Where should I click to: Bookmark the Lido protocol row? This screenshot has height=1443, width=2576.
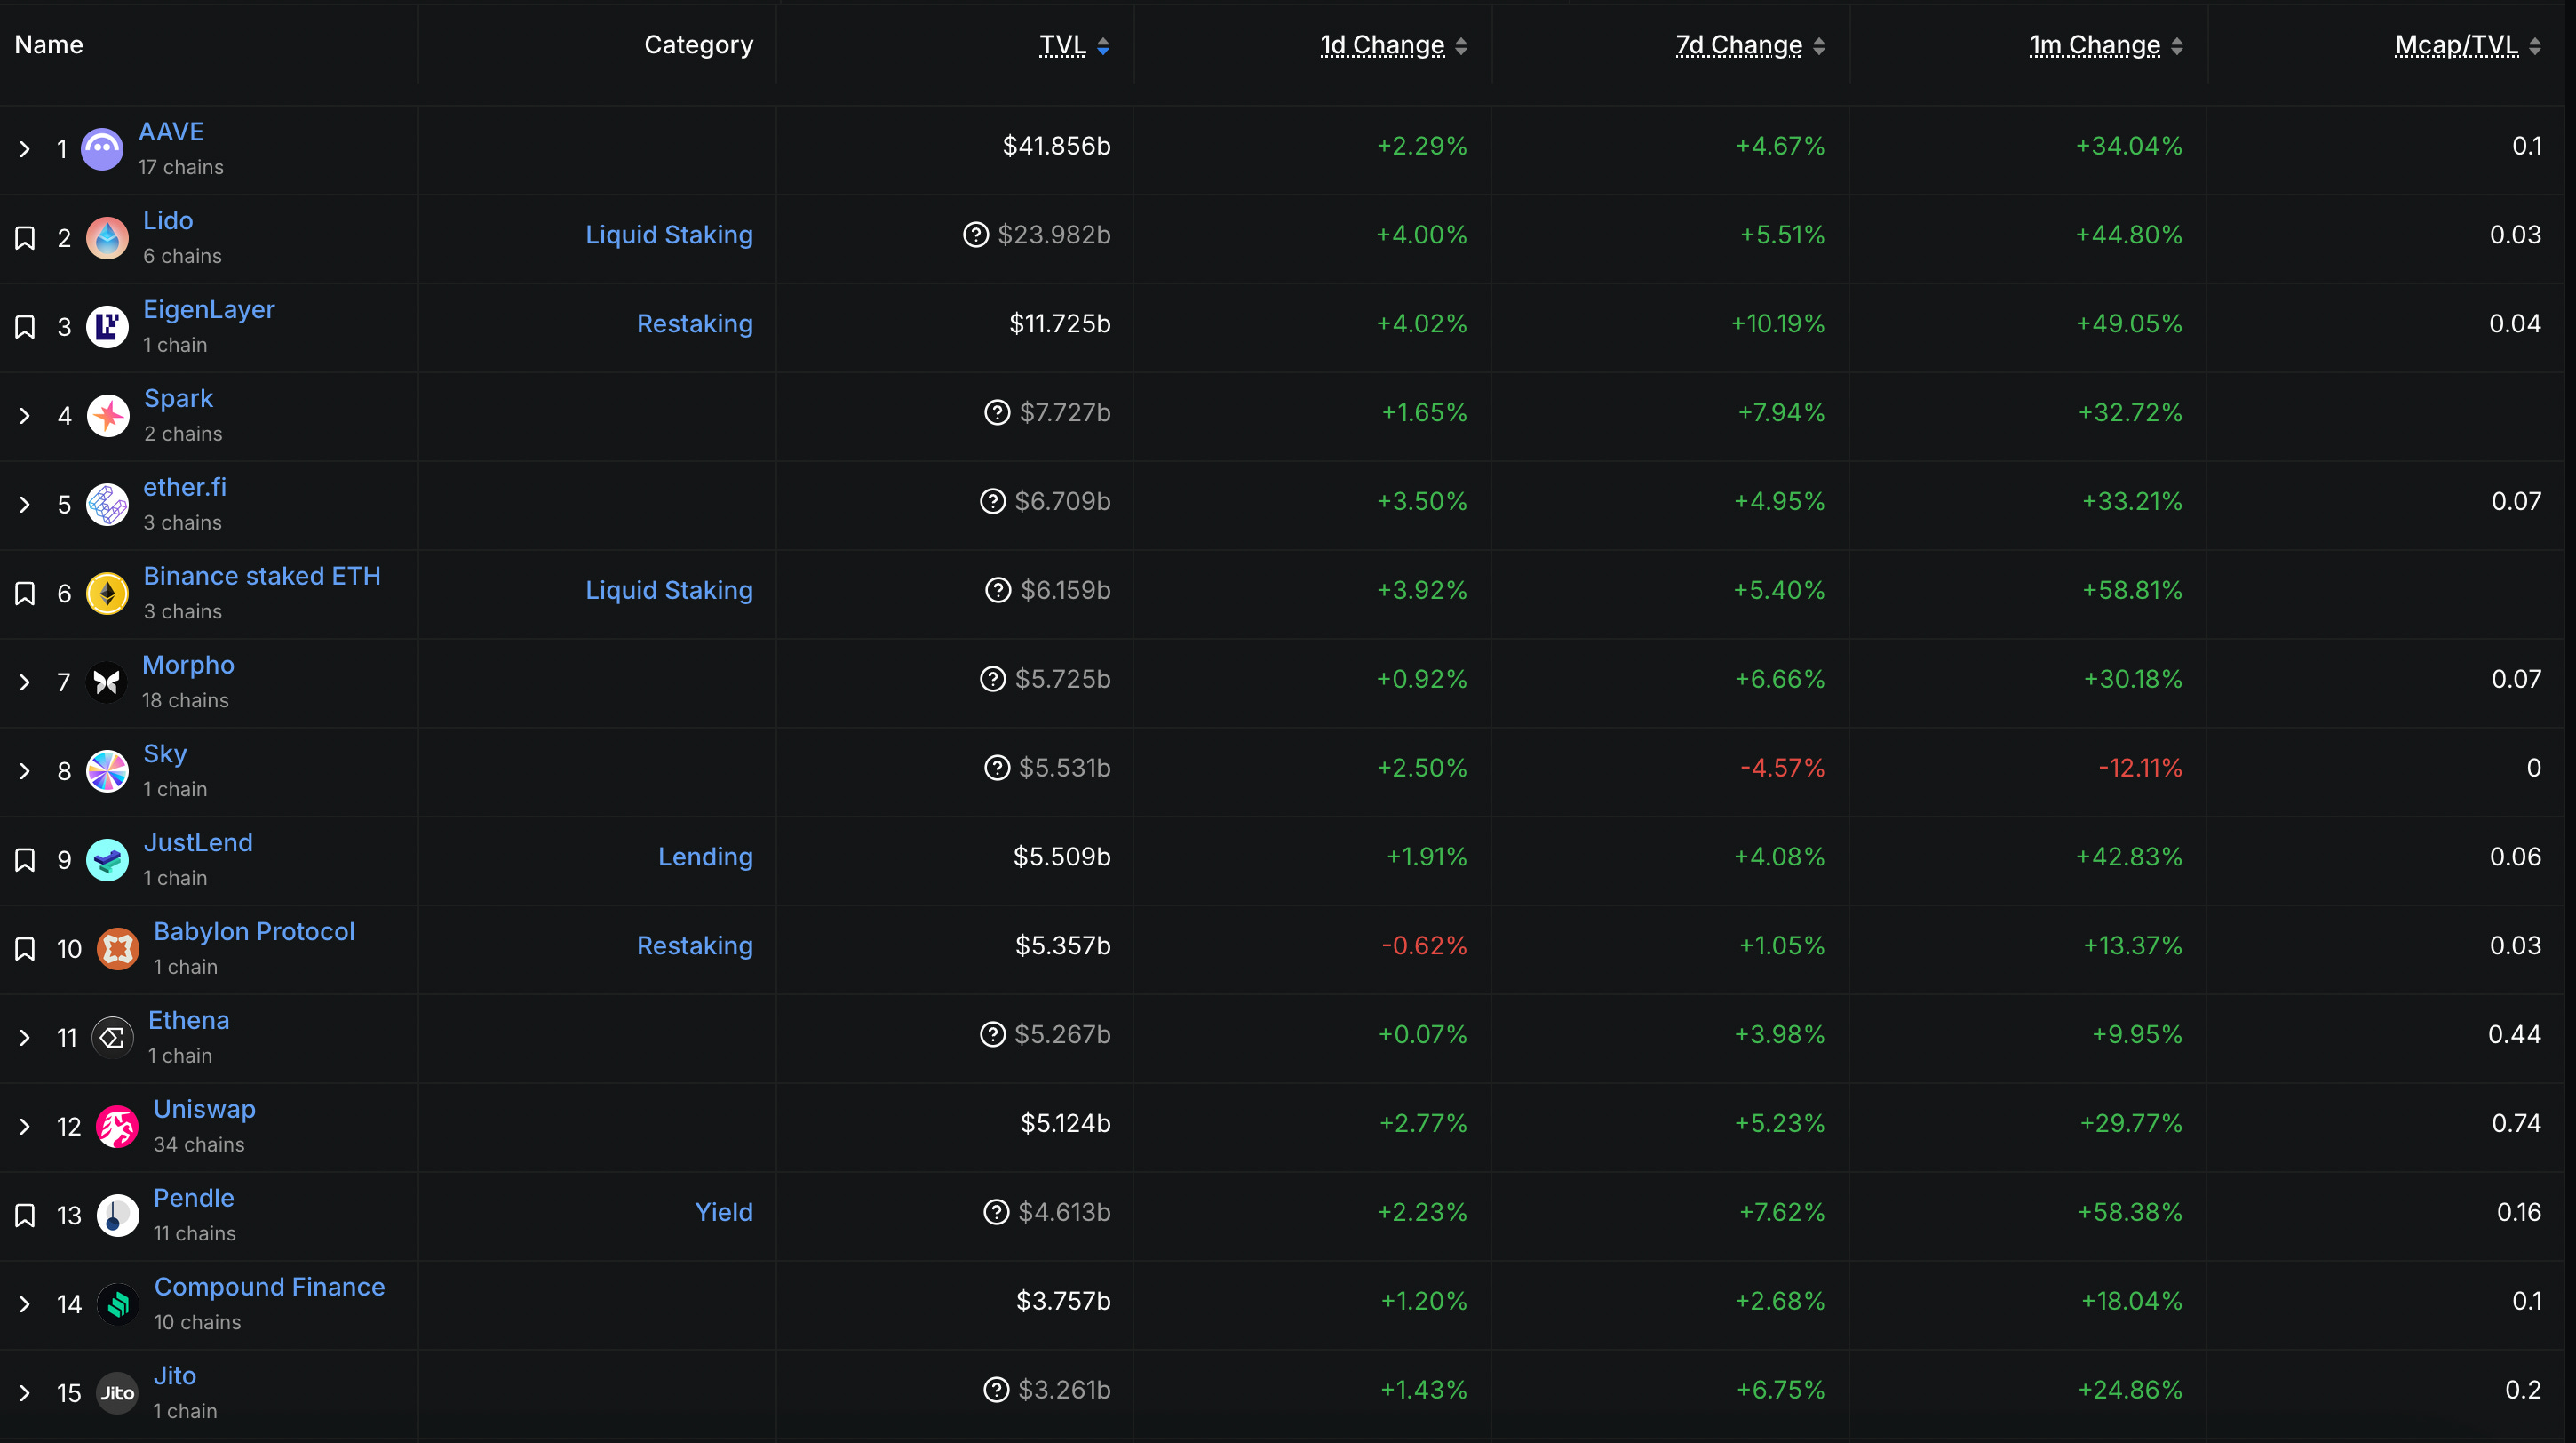tap(25, 238)
